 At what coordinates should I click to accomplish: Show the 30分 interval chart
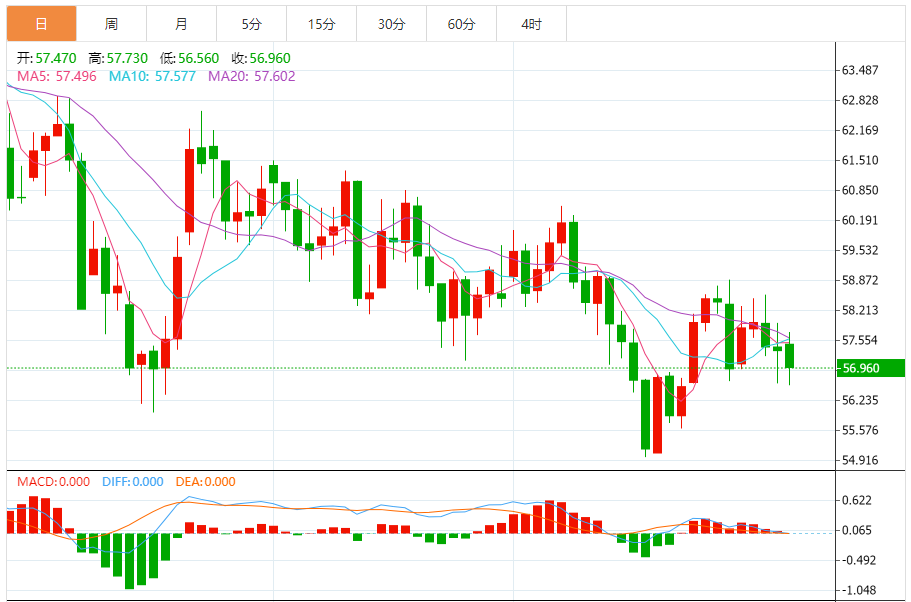click(x=391, y=23)
